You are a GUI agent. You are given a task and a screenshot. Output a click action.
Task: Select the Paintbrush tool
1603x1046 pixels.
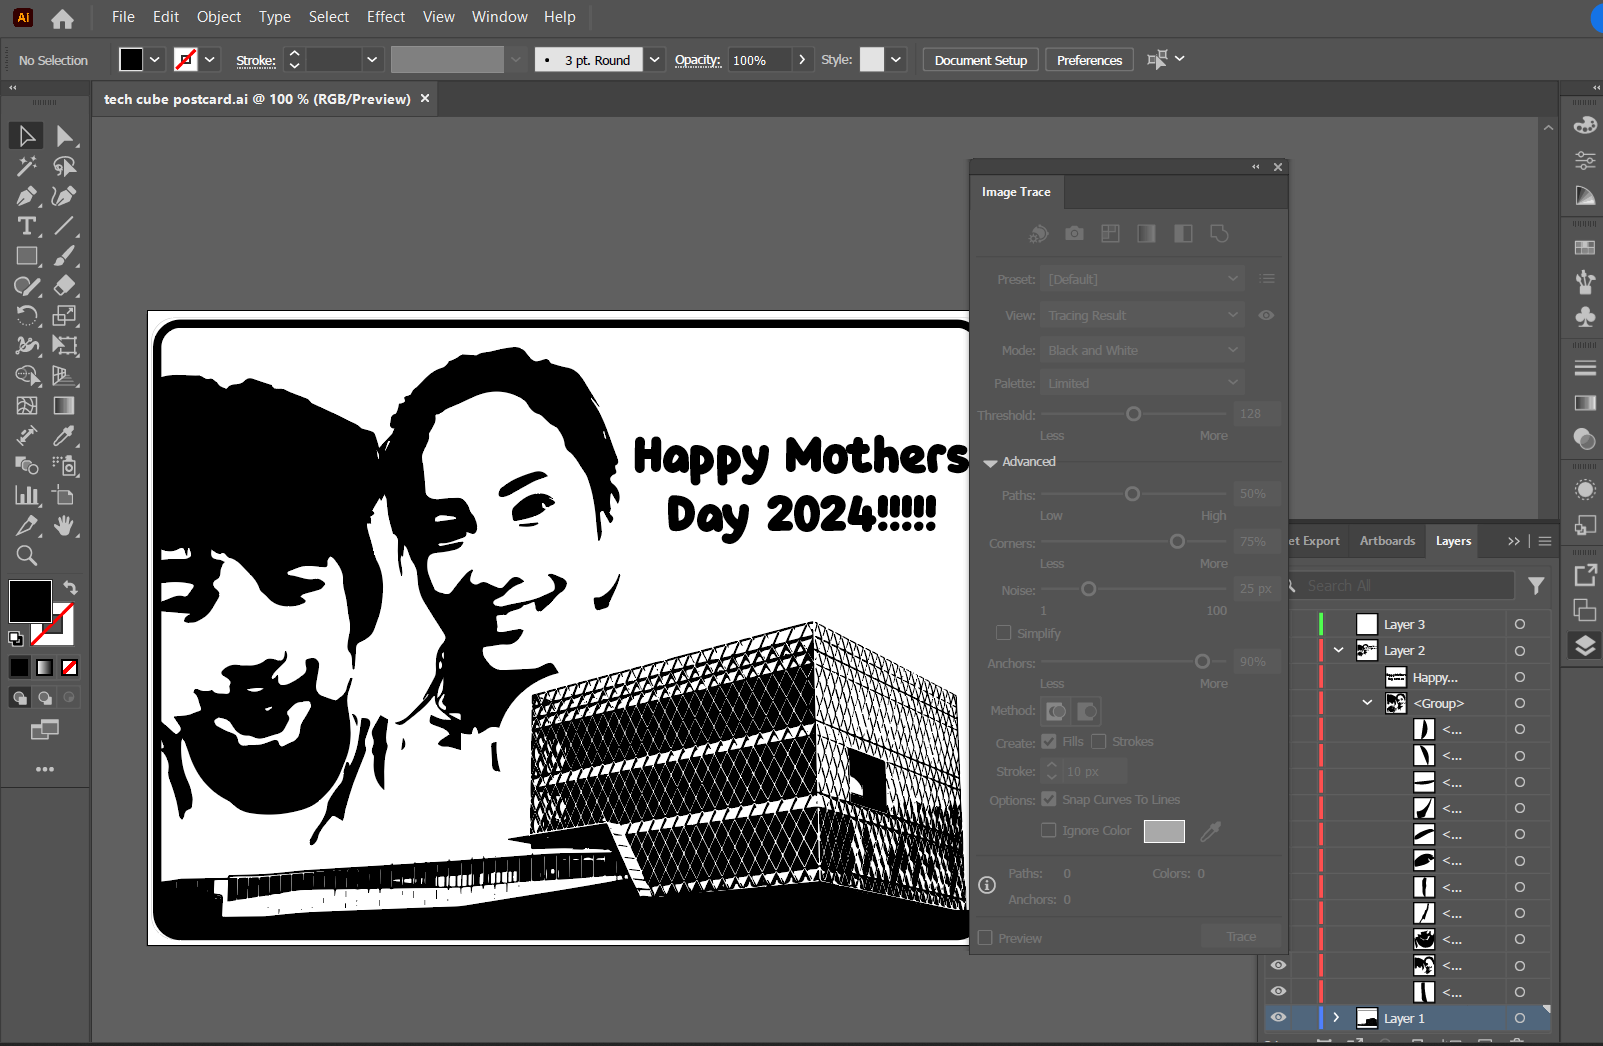click(65, 256)
